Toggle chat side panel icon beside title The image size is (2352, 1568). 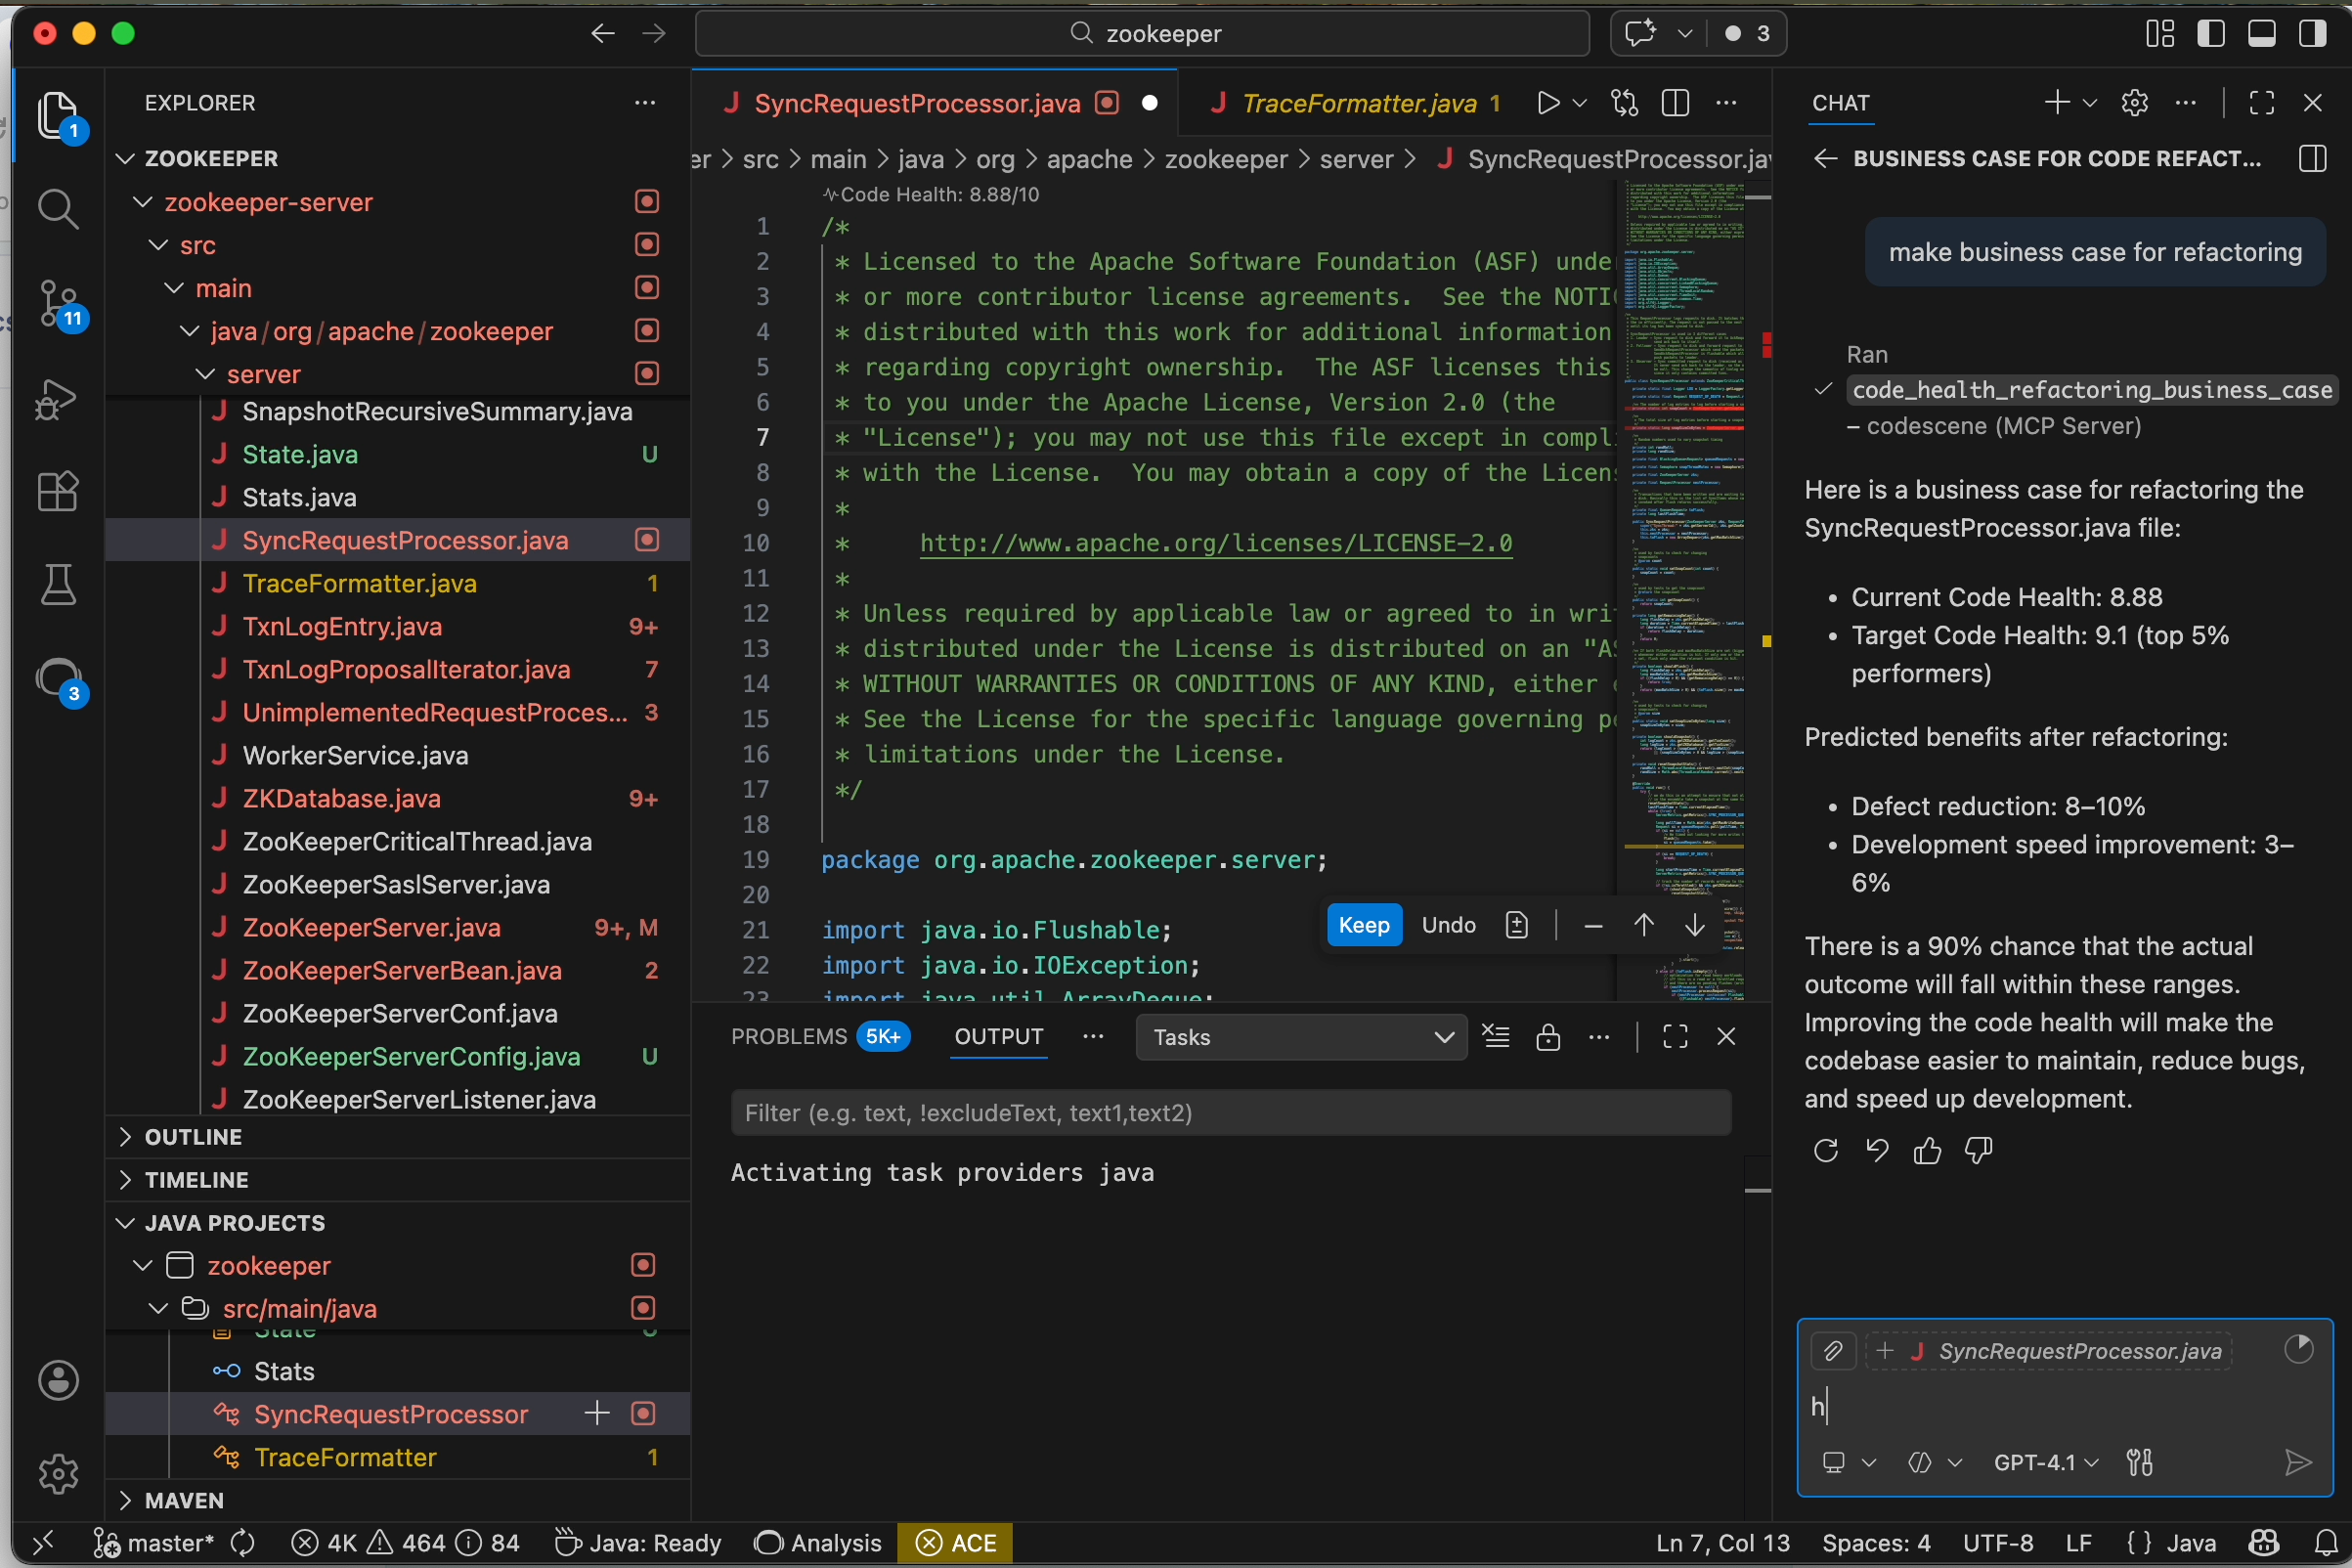2312,158
